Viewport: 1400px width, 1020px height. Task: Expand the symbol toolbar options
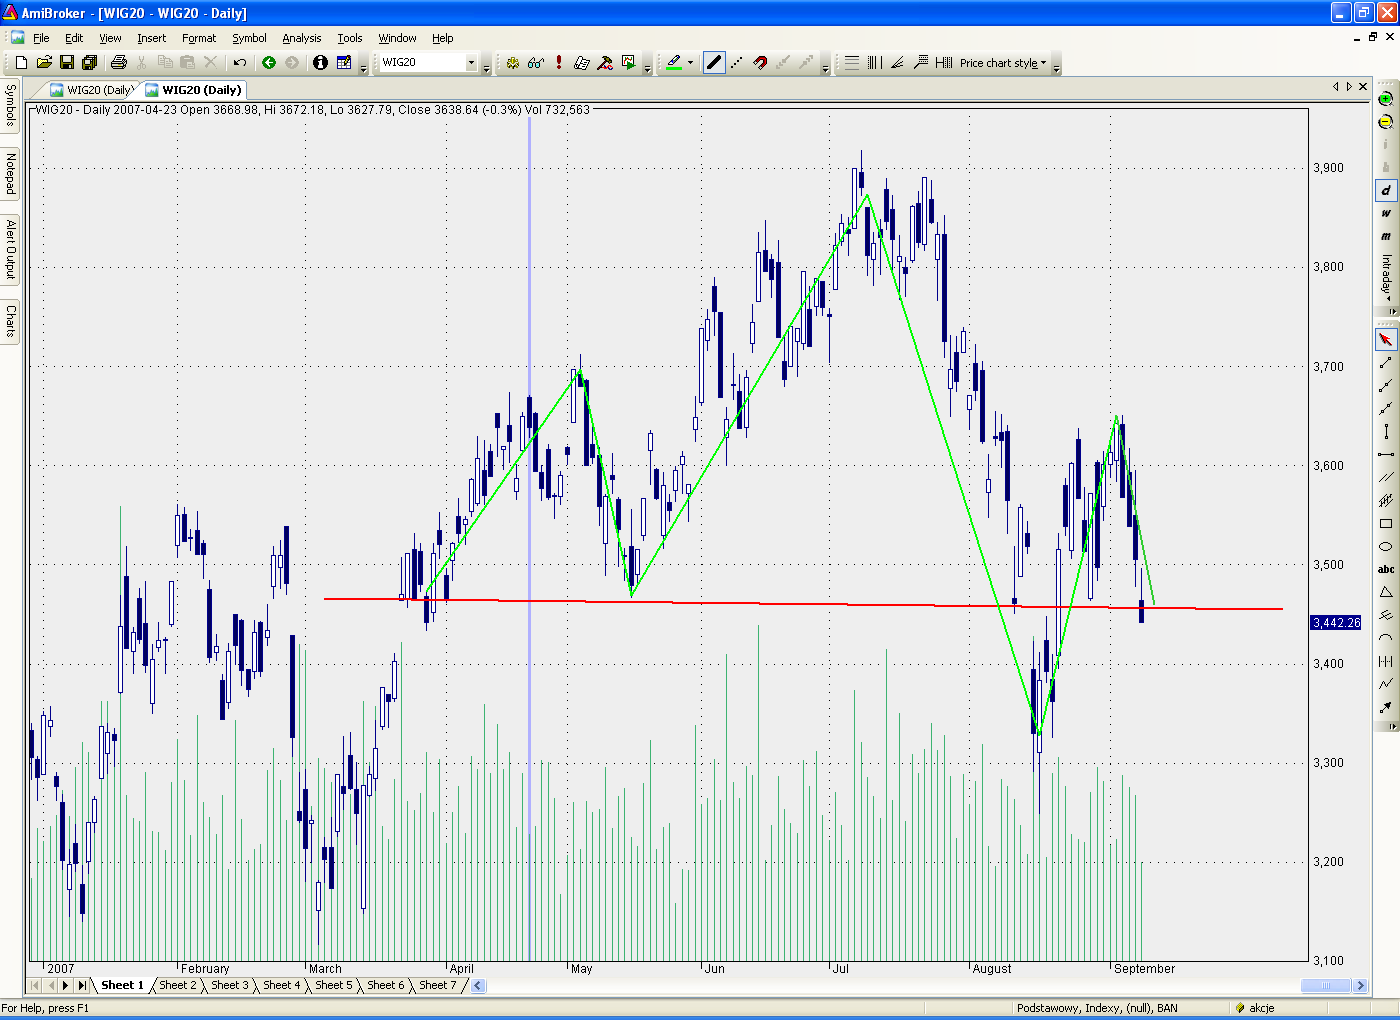487,66
